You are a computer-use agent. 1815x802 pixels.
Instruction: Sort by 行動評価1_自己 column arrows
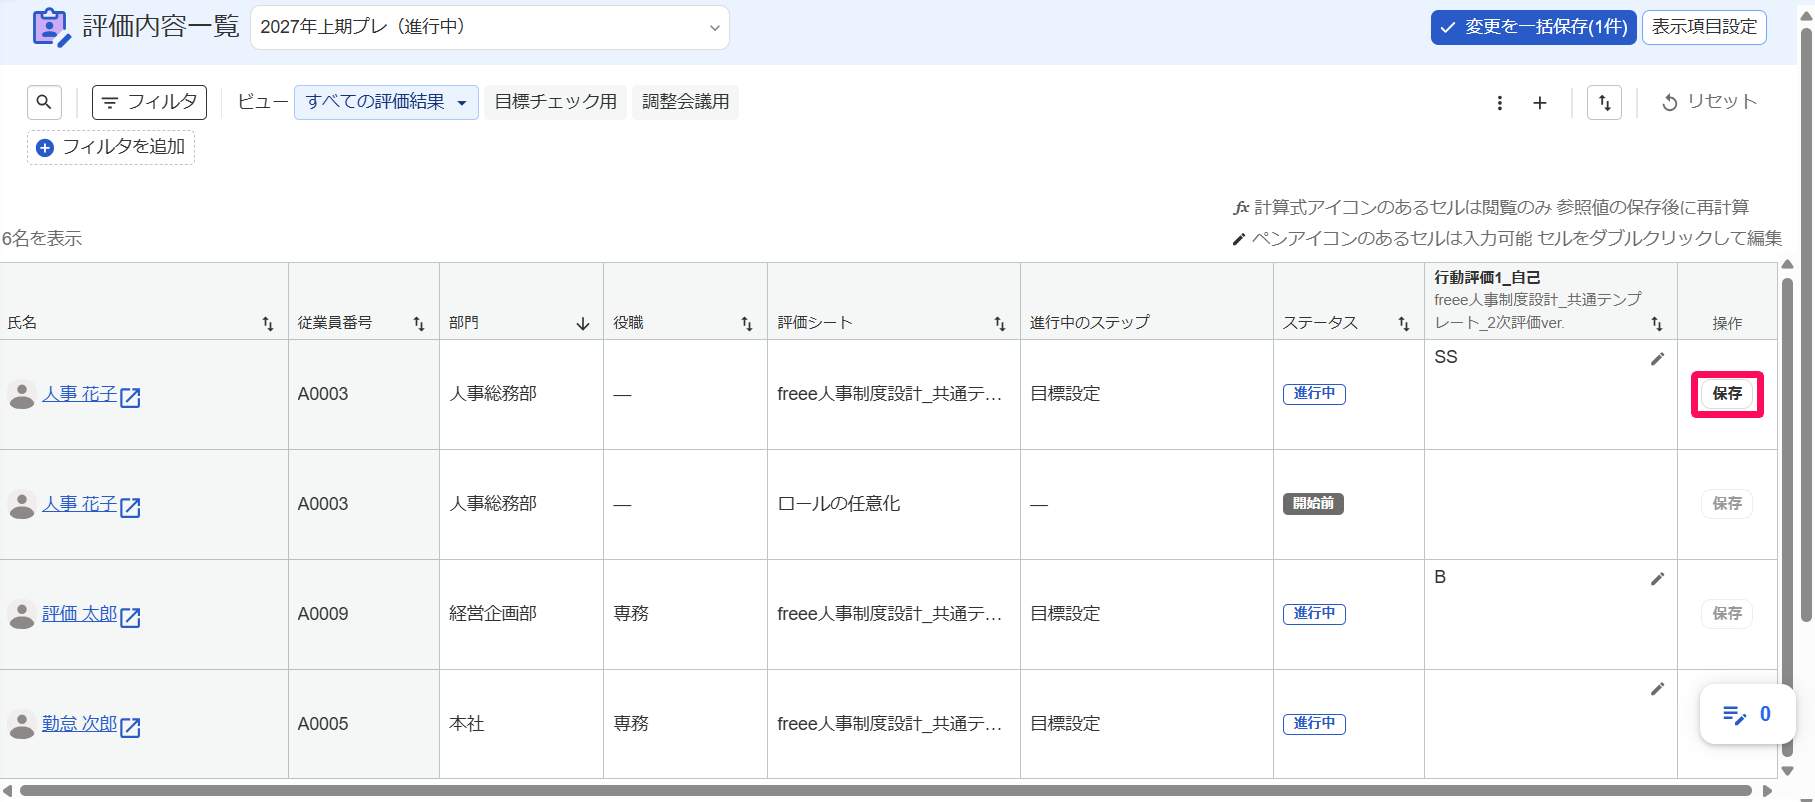tap(1657, 323)
